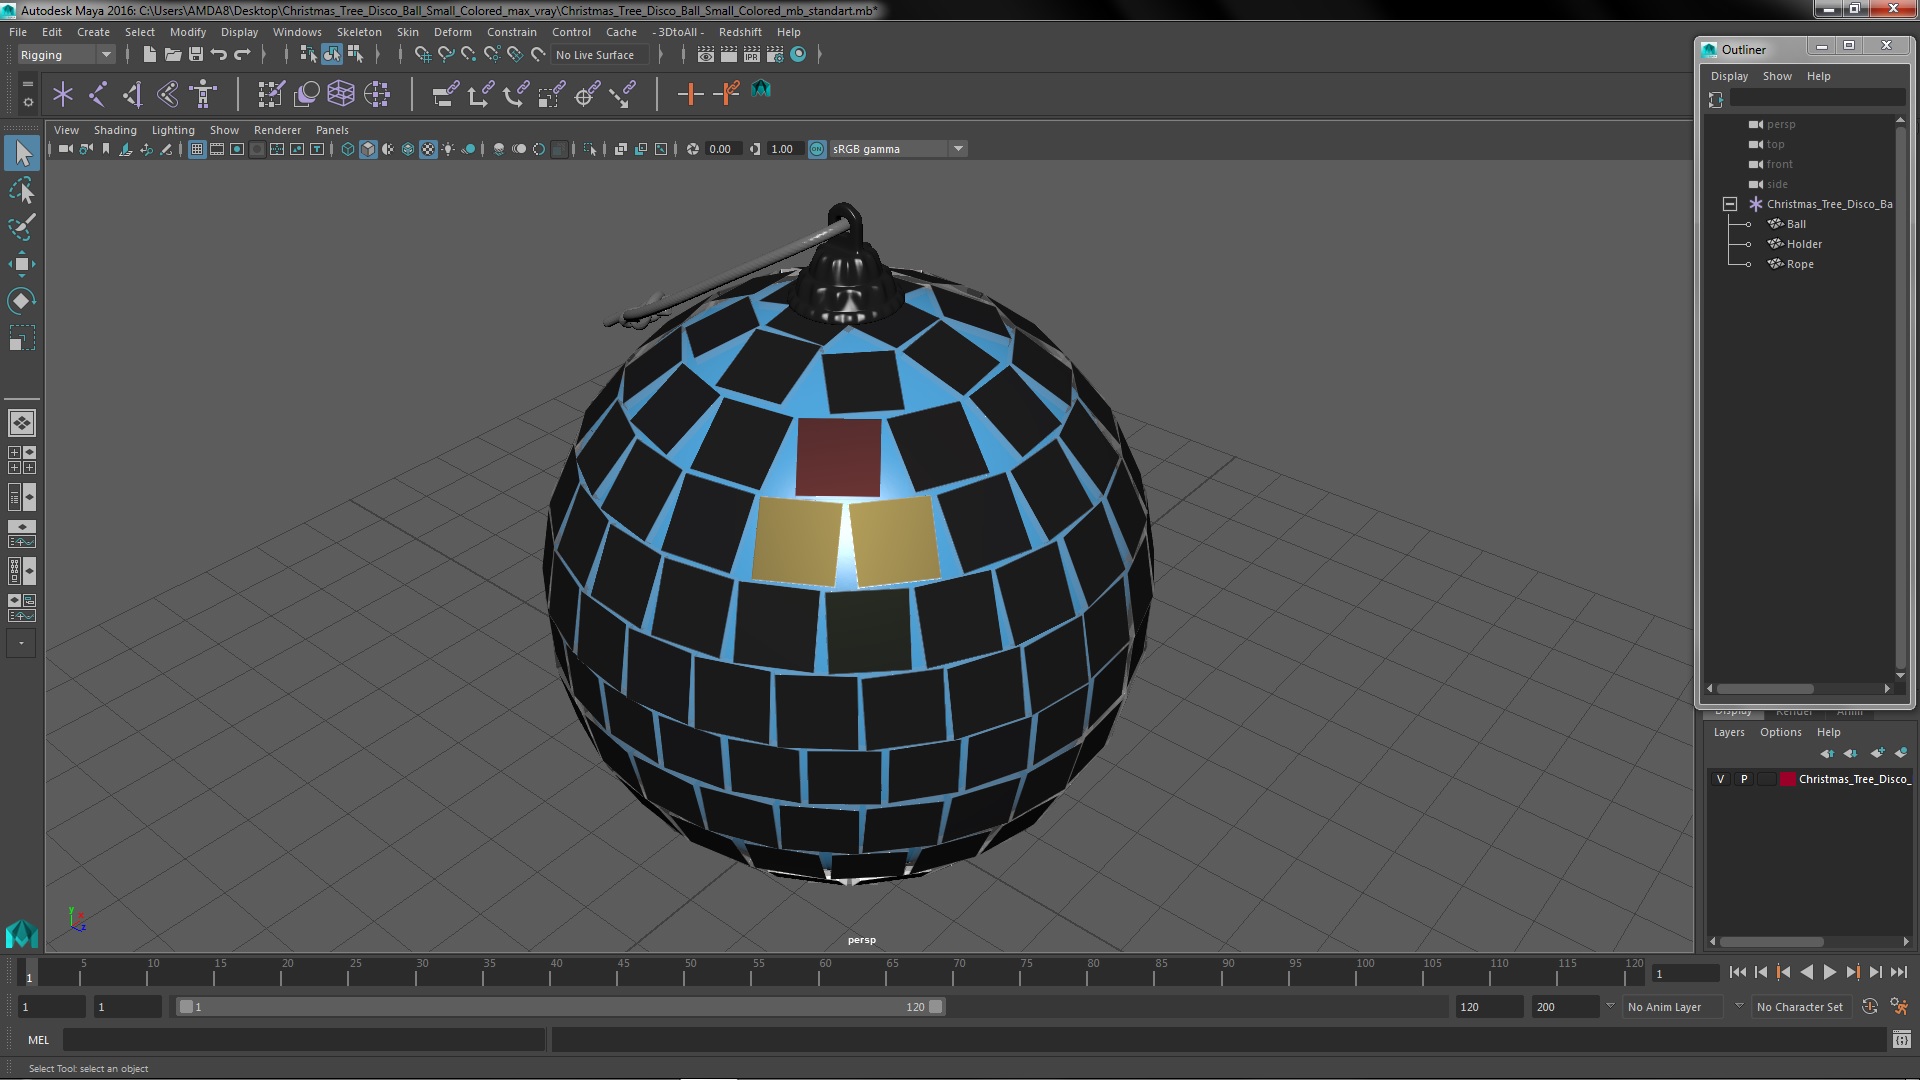Open the Outliner Show menu

tap(1777, 76)
